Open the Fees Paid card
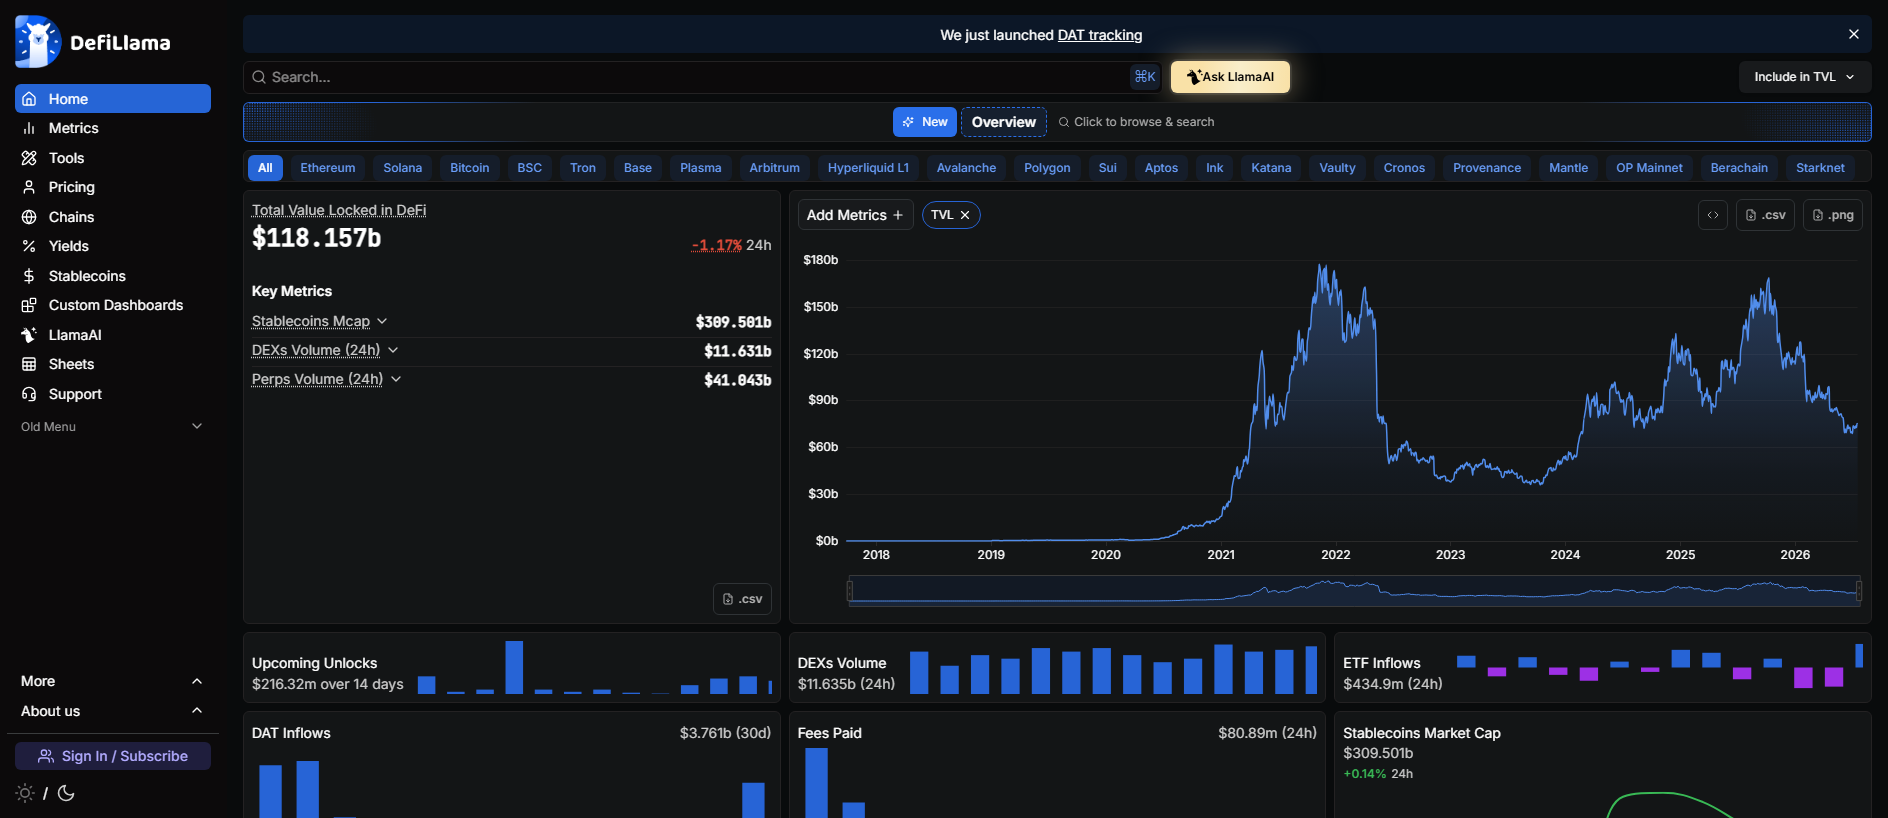The height and width of the screenshot is (818, 1888). point(1057,765)
